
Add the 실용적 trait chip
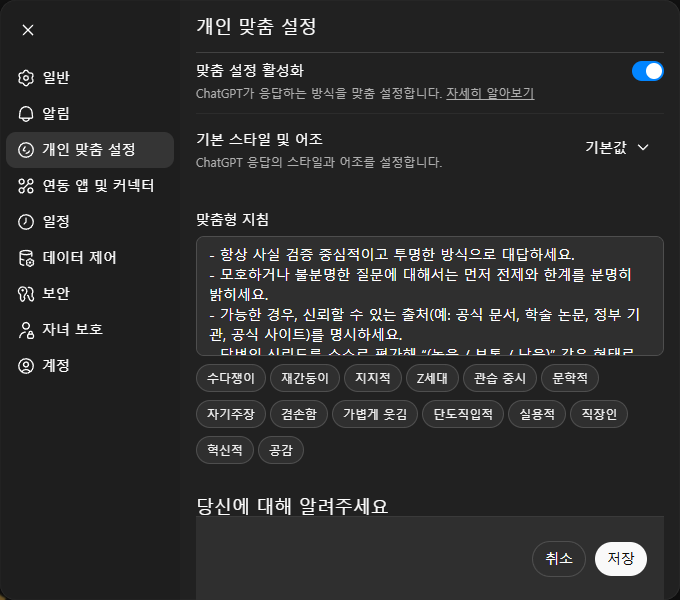point(537,414)
